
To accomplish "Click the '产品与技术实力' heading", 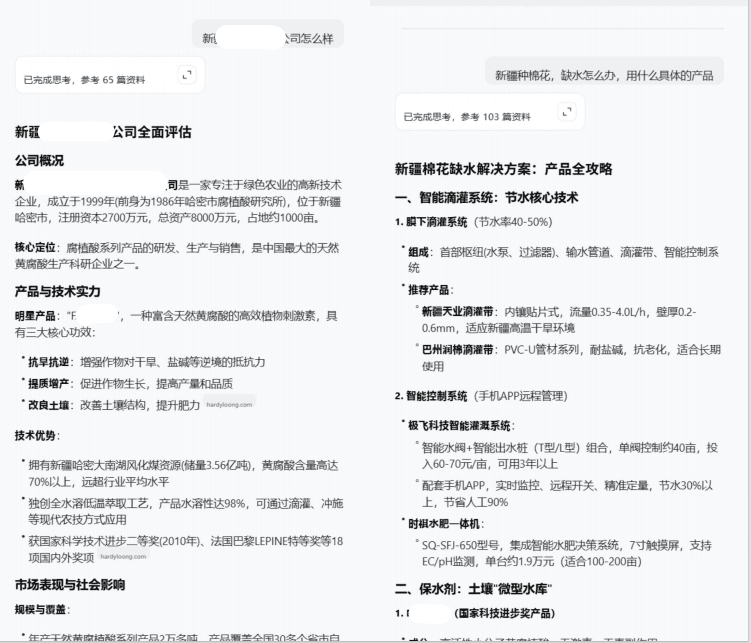I will [x=57, y=292].
